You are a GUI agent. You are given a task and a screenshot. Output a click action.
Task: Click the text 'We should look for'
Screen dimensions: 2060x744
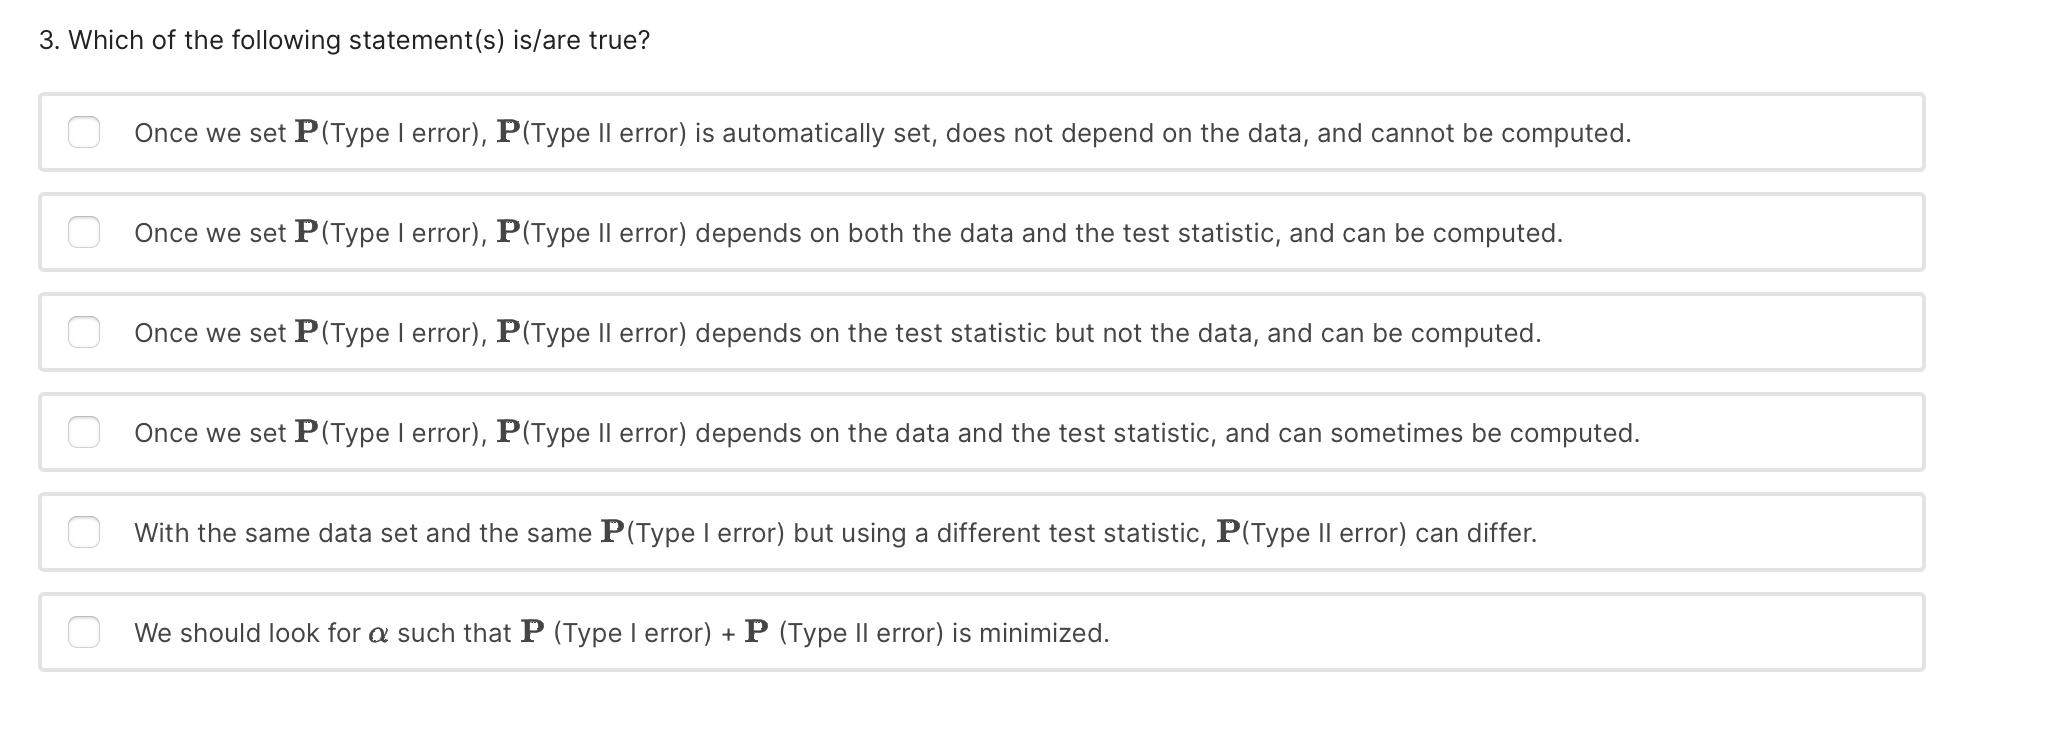click(247, 633)
